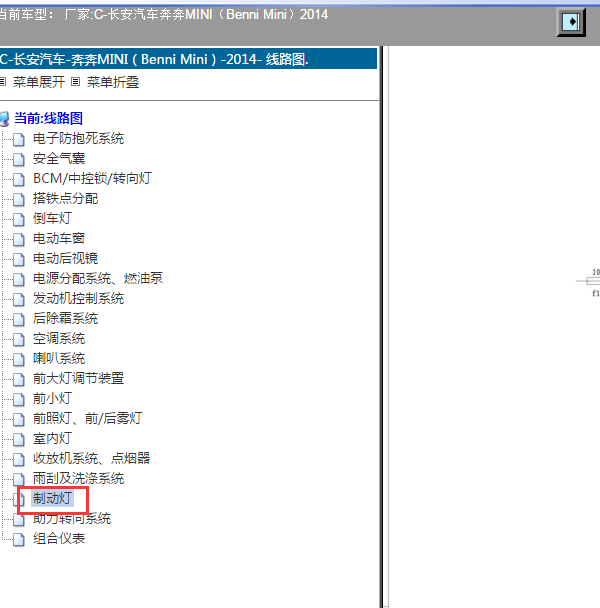Screen dimensions: 600x608
Task: Open the 倒车灯 item
Action: [52, 218]
